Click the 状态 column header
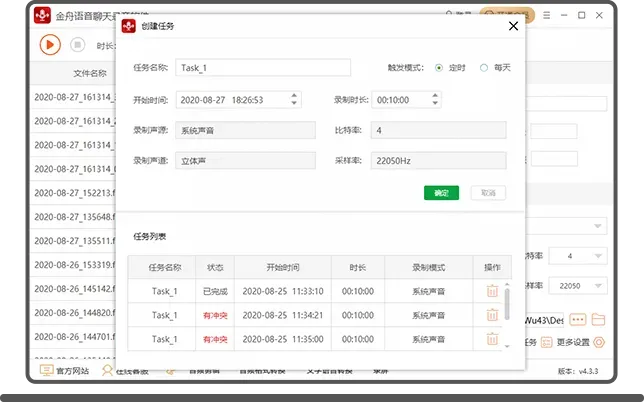 click(215, 267)
